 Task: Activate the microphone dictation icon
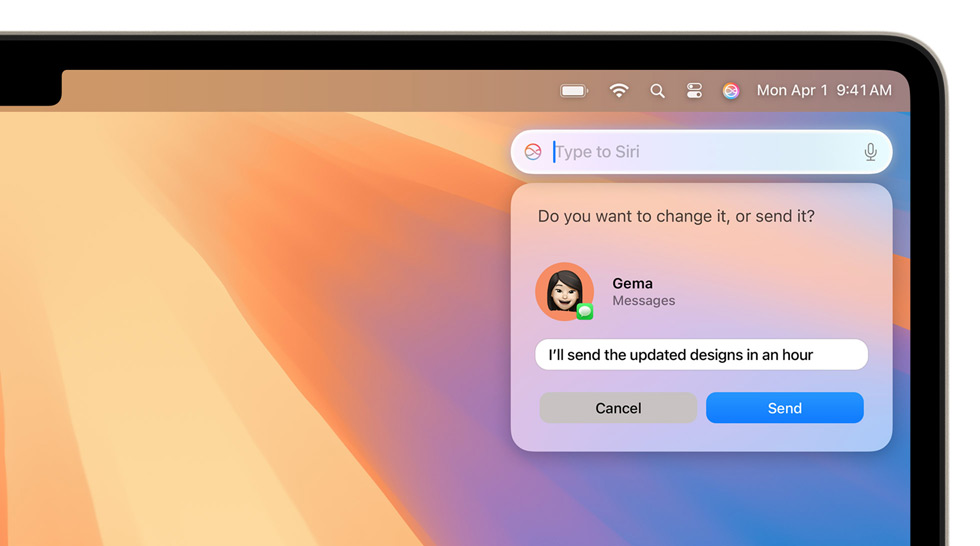click(x=870, y=152)
